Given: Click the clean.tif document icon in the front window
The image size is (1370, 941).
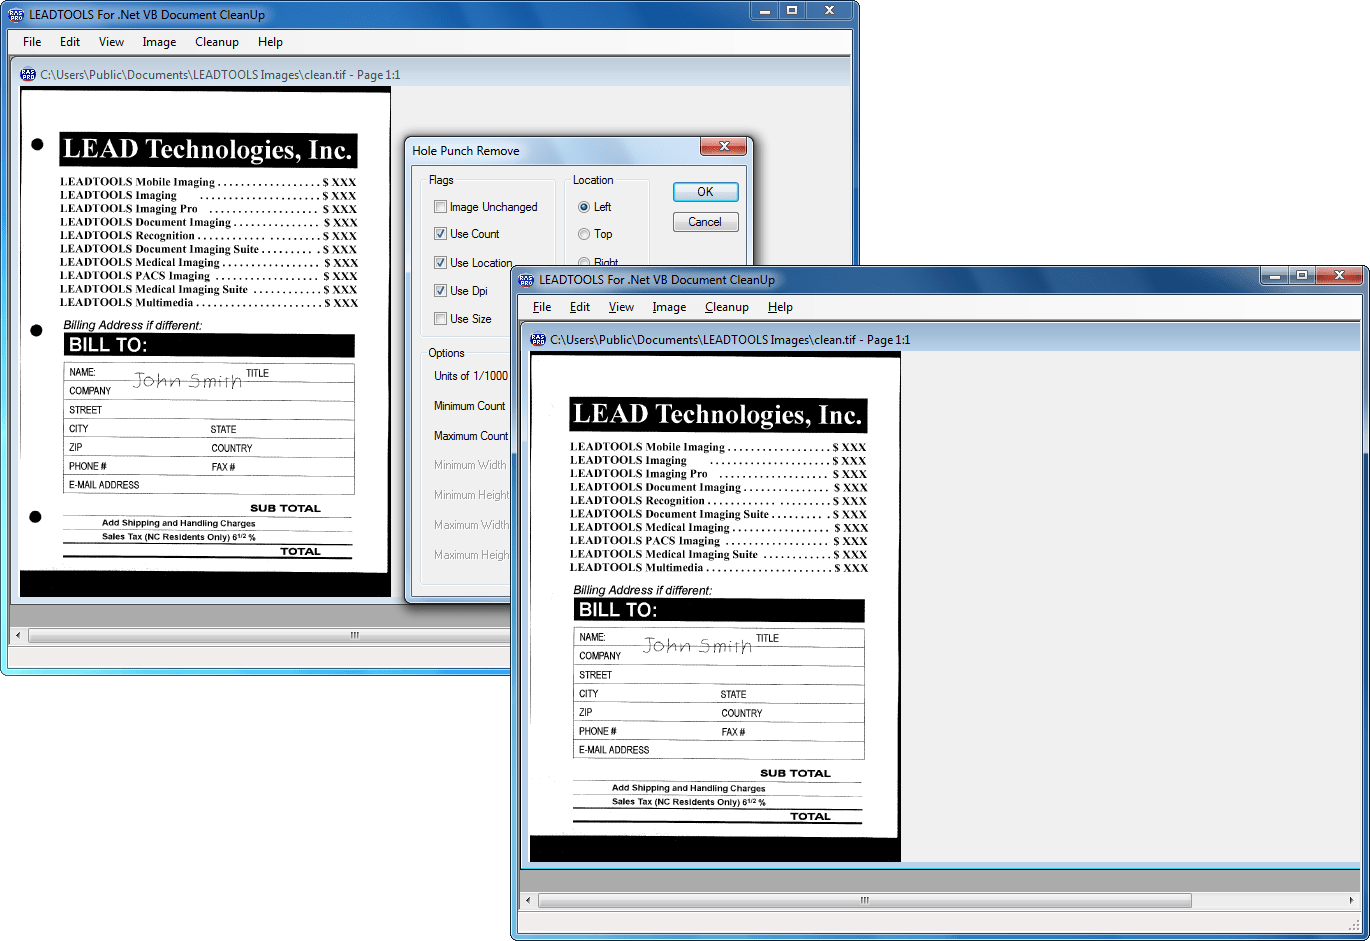Looking at the screenshot, I should click(538, 340).
